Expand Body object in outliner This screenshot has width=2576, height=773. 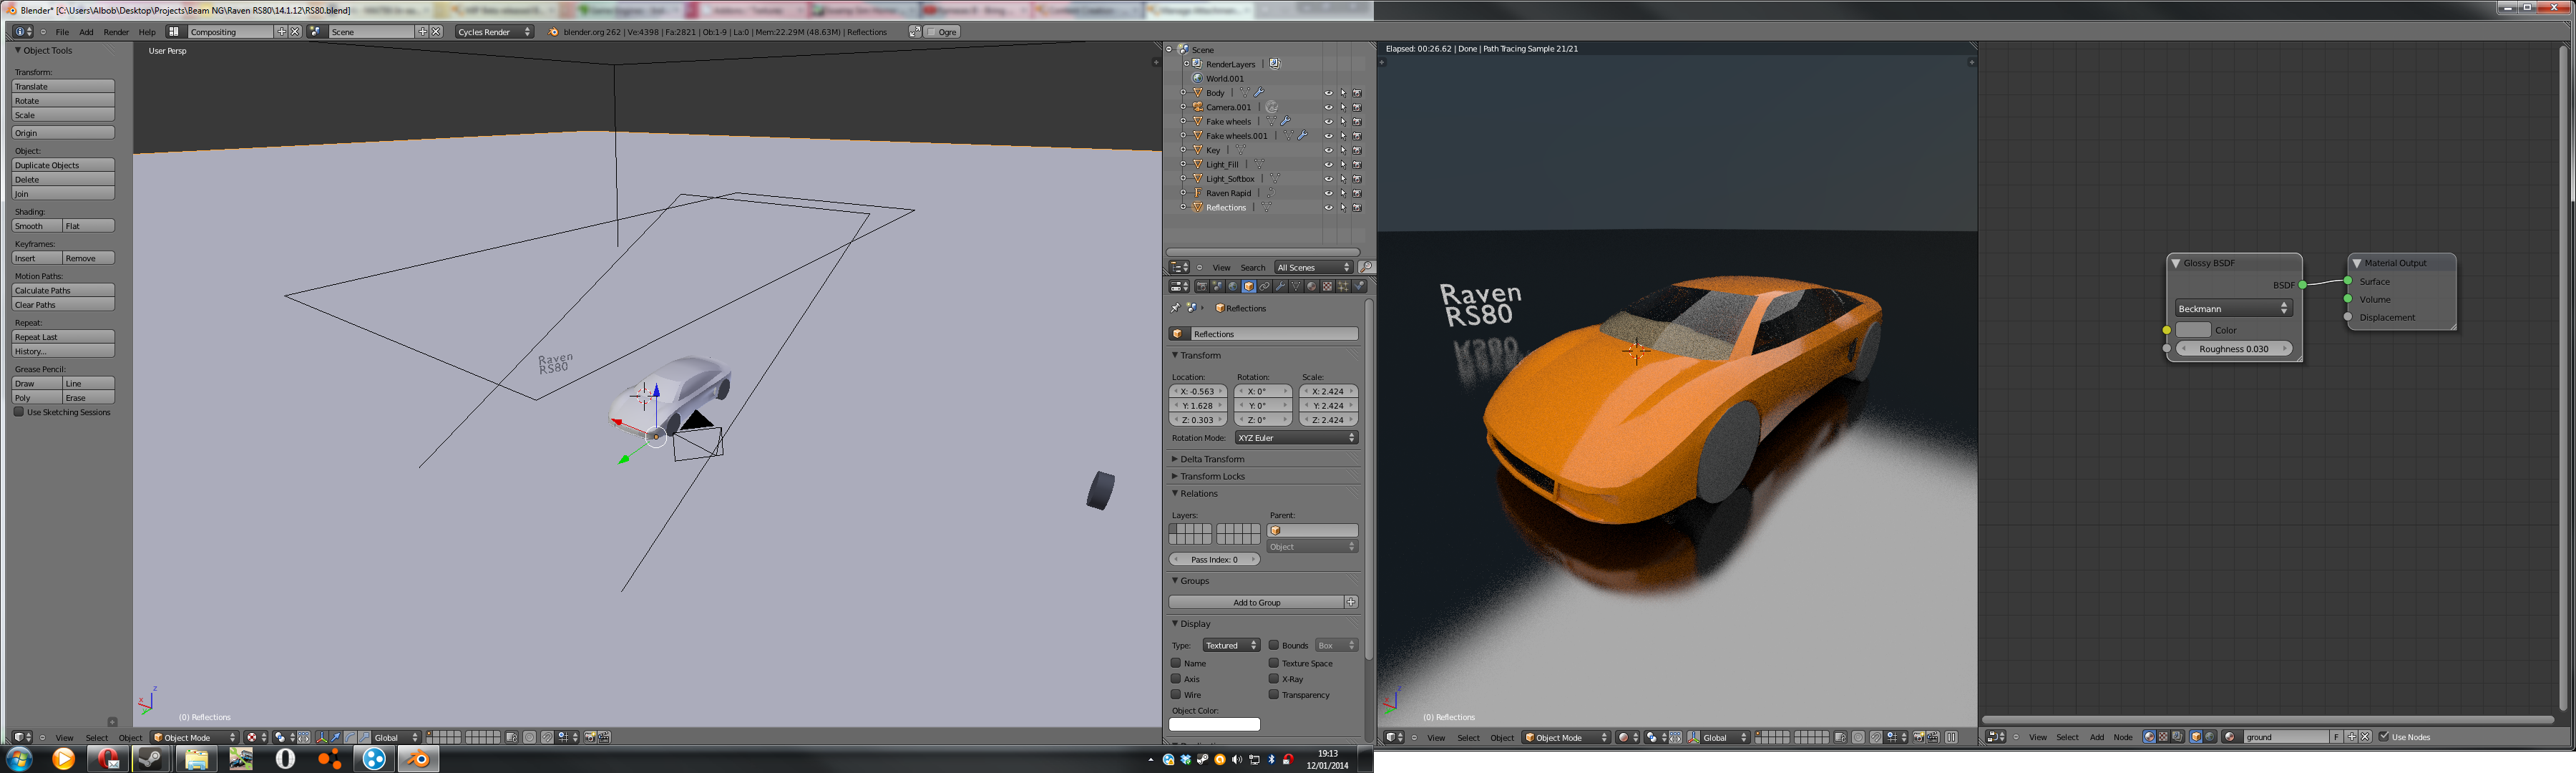1183,92
